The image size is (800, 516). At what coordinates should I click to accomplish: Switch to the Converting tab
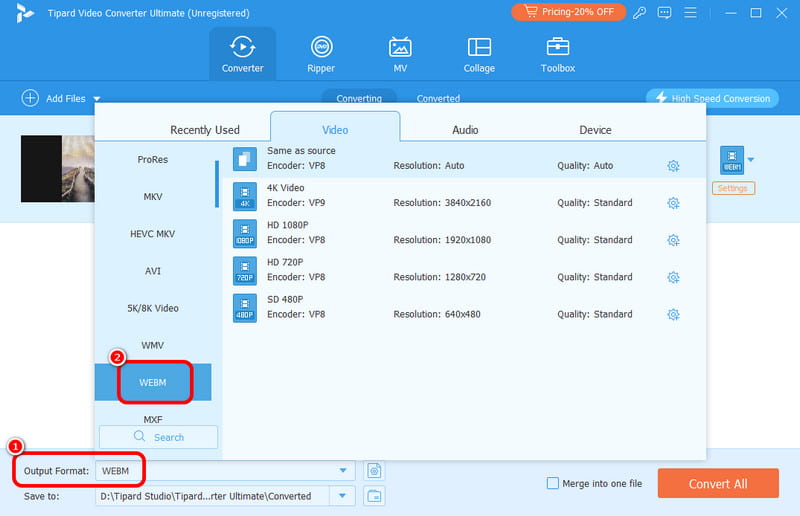[x=359, y=98]
